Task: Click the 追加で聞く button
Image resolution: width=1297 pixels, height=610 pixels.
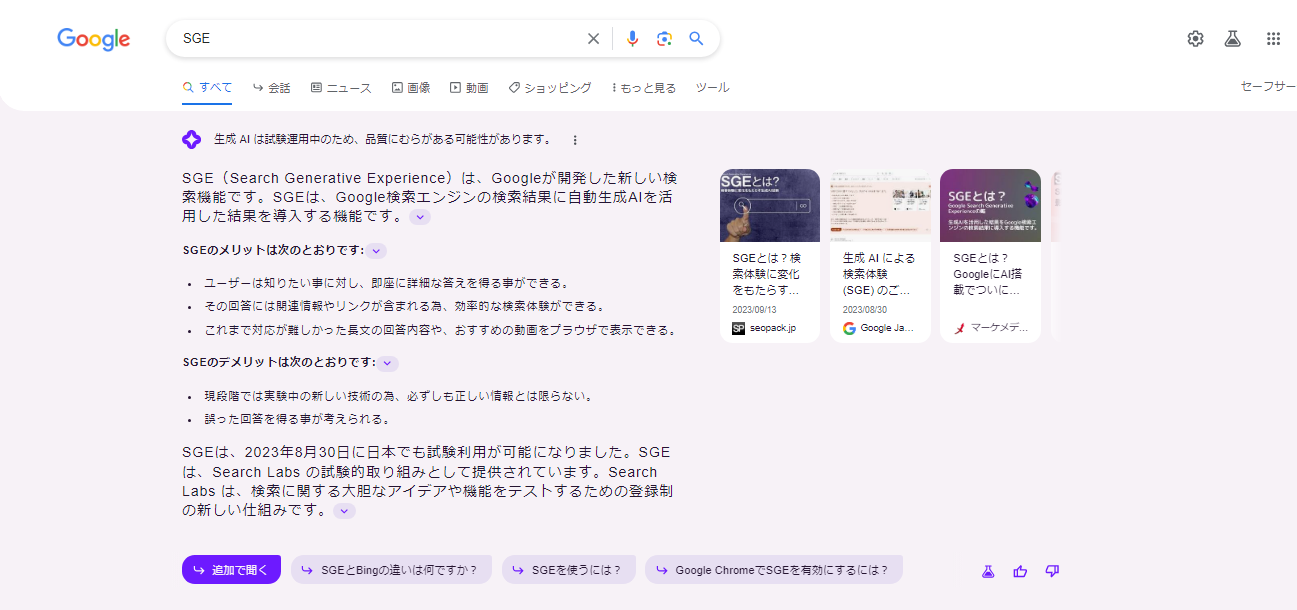Action: point(231,570)
